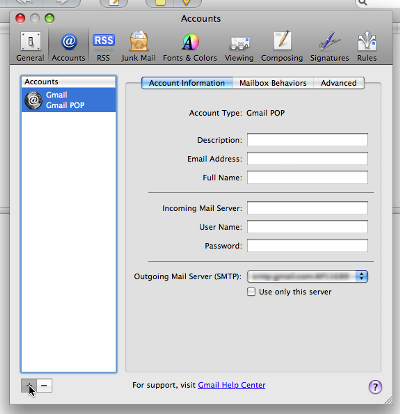Viewport: 400px width, 414px height.
Task: Click the Full Name input field
Action: click(x=307, y=177)
